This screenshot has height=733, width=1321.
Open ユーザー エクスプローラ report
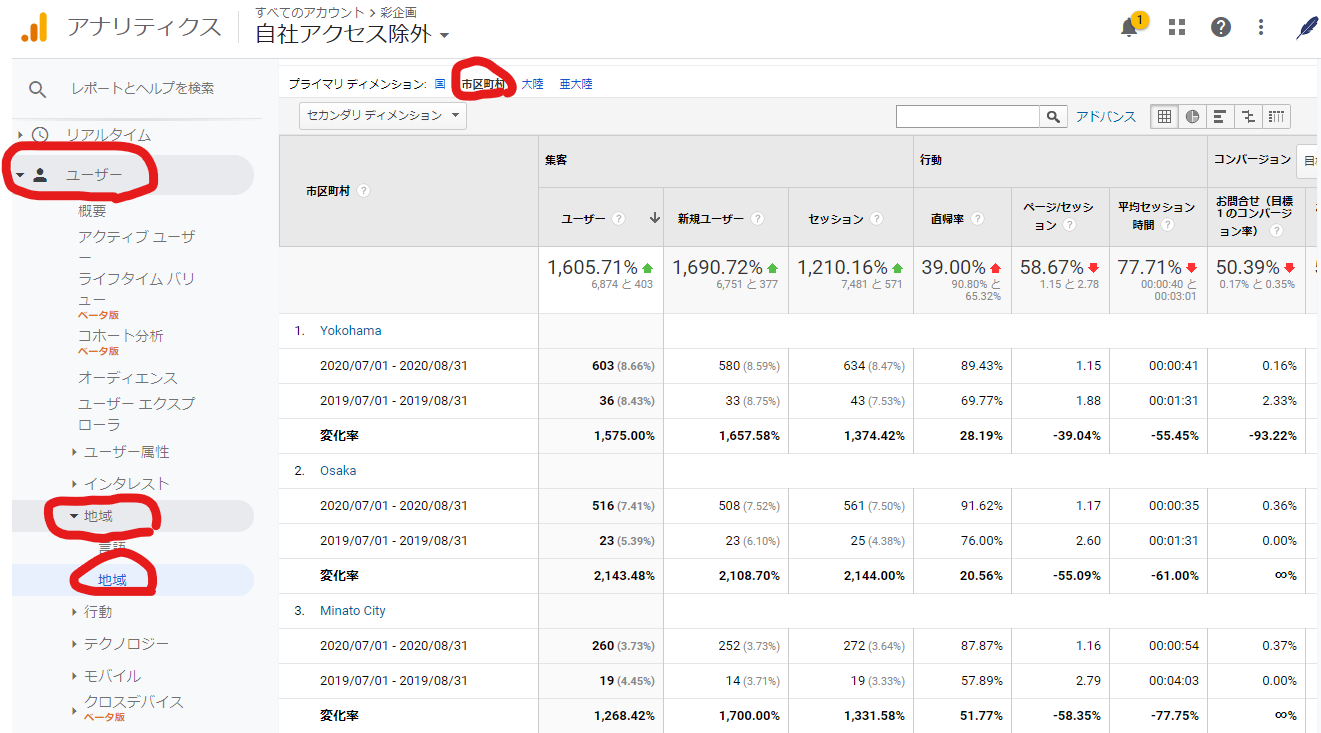pos(137,414)
